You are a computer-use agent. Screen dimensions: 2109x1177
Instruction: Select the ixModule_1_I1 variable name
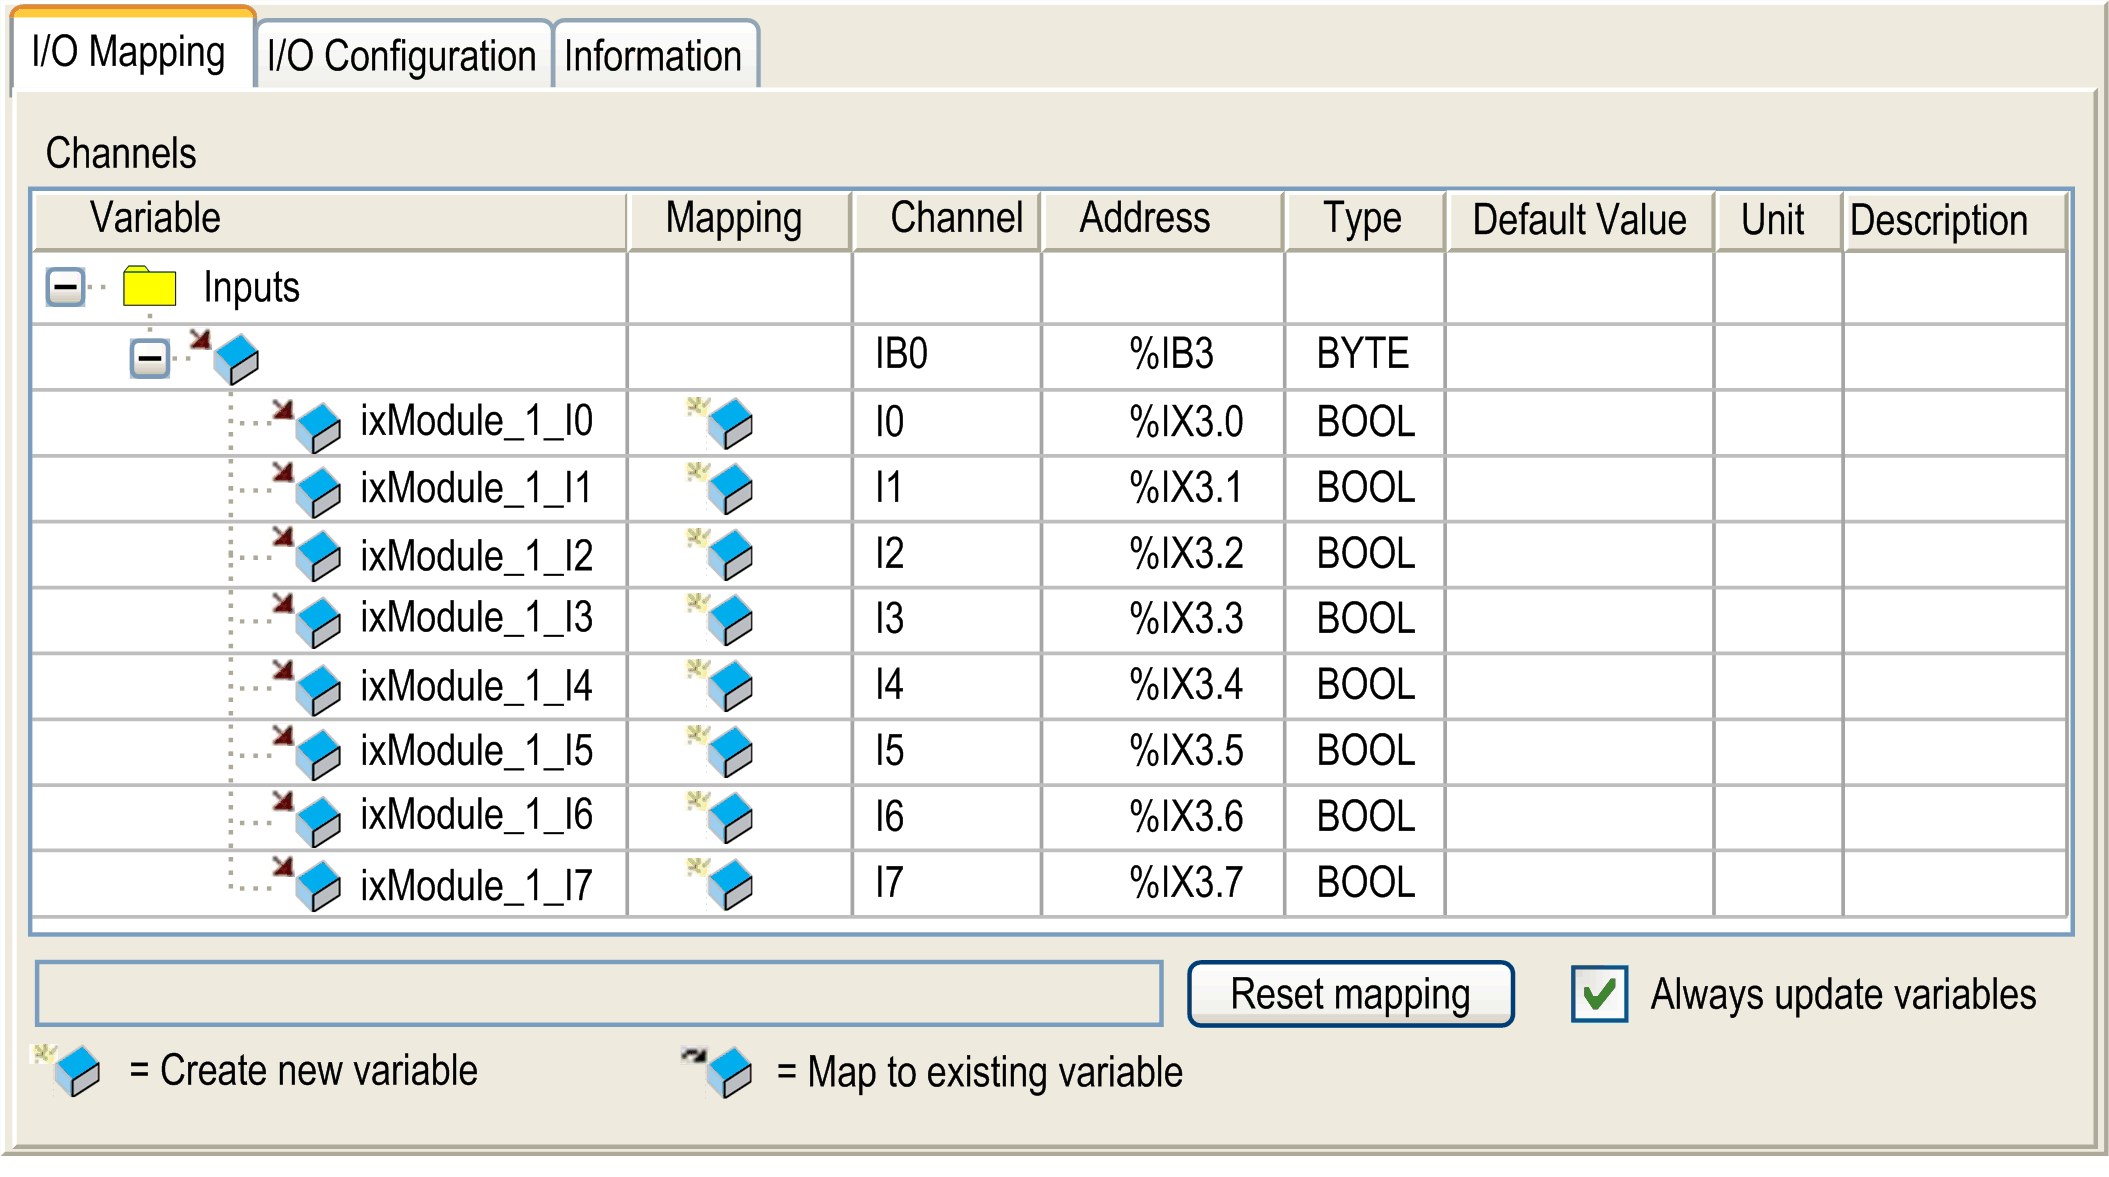click(x=477, y=488)
